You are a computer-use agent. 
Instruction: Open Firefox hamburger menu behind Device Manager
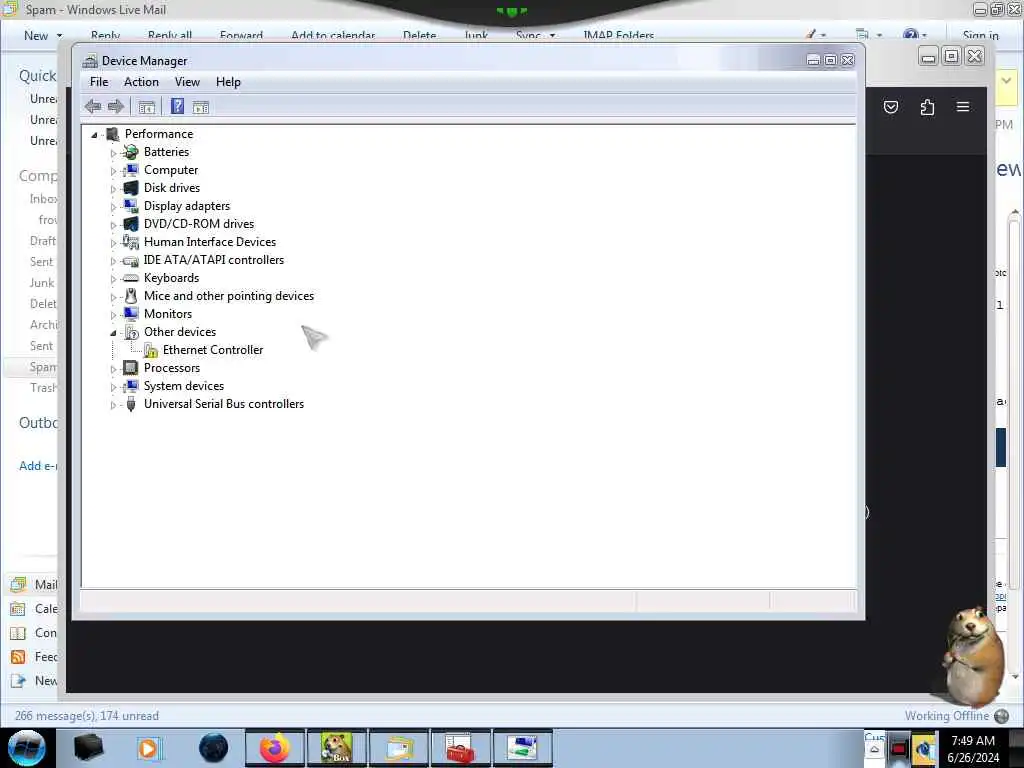pos(963,106)
